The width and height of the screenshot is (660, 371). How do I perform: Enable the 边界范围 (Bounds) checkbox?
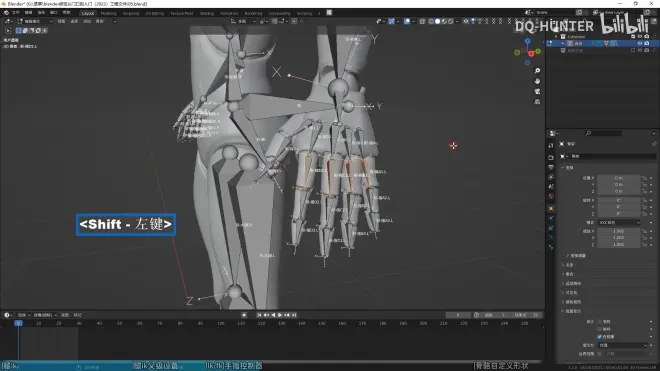[x=599, y=354]
